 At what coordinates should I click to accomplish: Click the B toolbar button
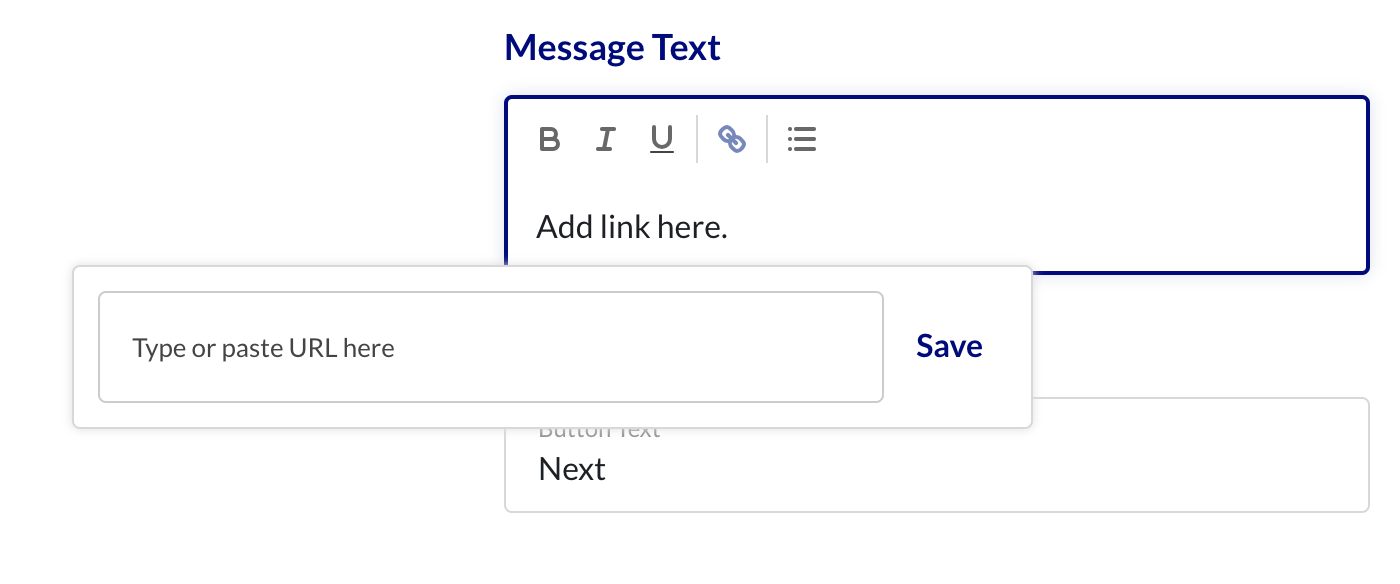point(549,139)
